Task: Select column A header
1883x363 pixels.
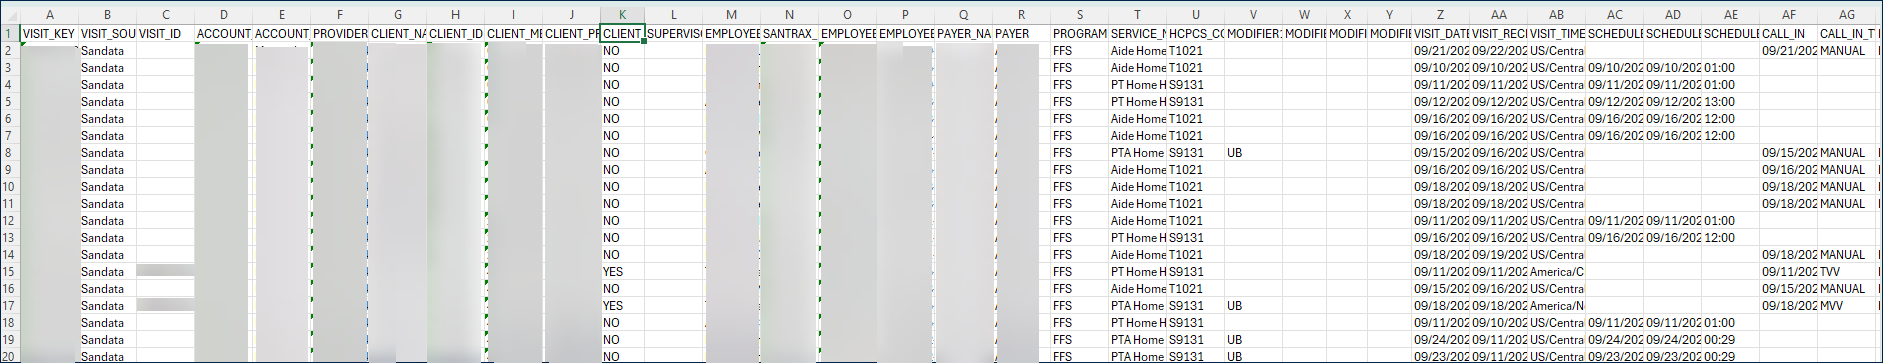Action: coord(50,15)
